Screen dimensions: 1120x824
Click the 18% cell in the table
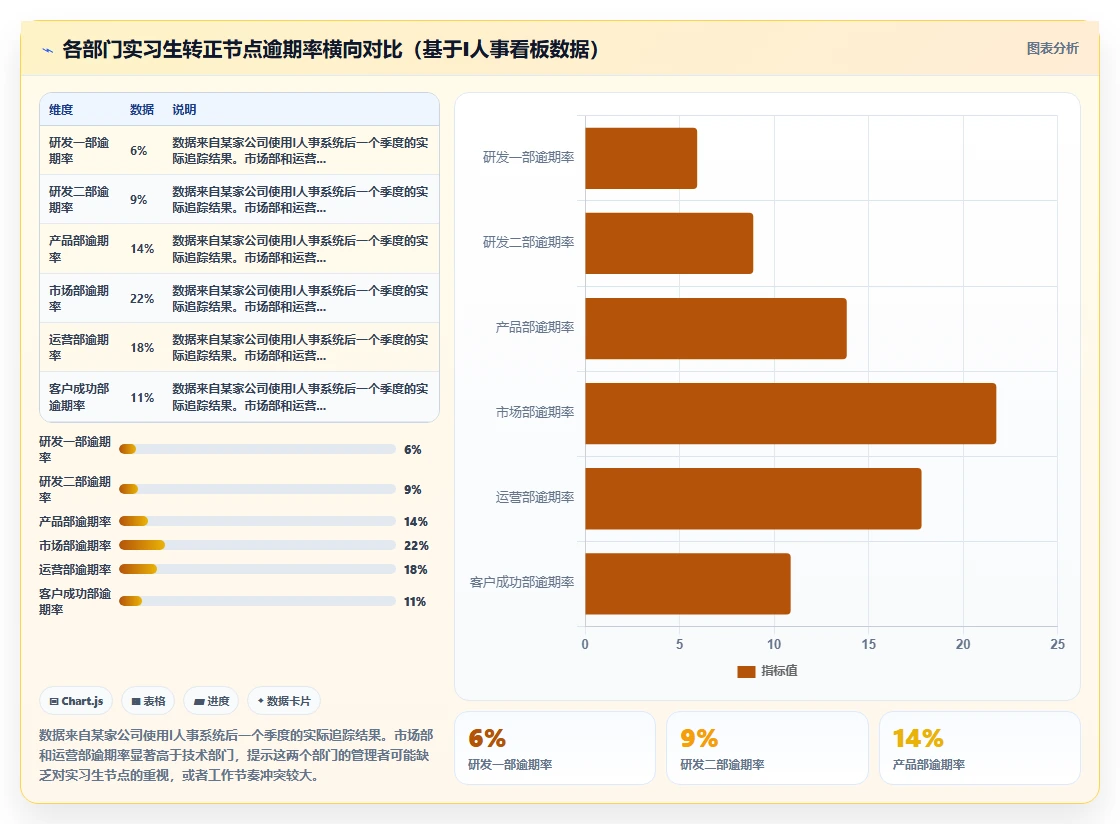(141, 348)
